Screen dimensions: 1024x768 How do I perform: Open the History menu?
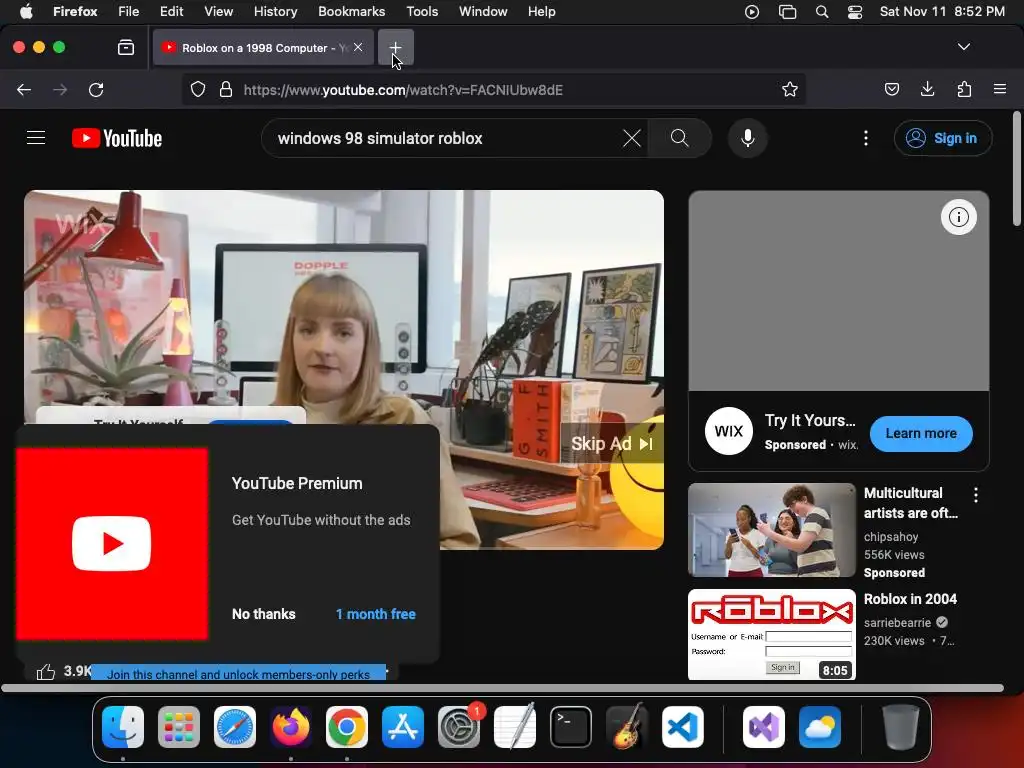[x=275, y=12]
